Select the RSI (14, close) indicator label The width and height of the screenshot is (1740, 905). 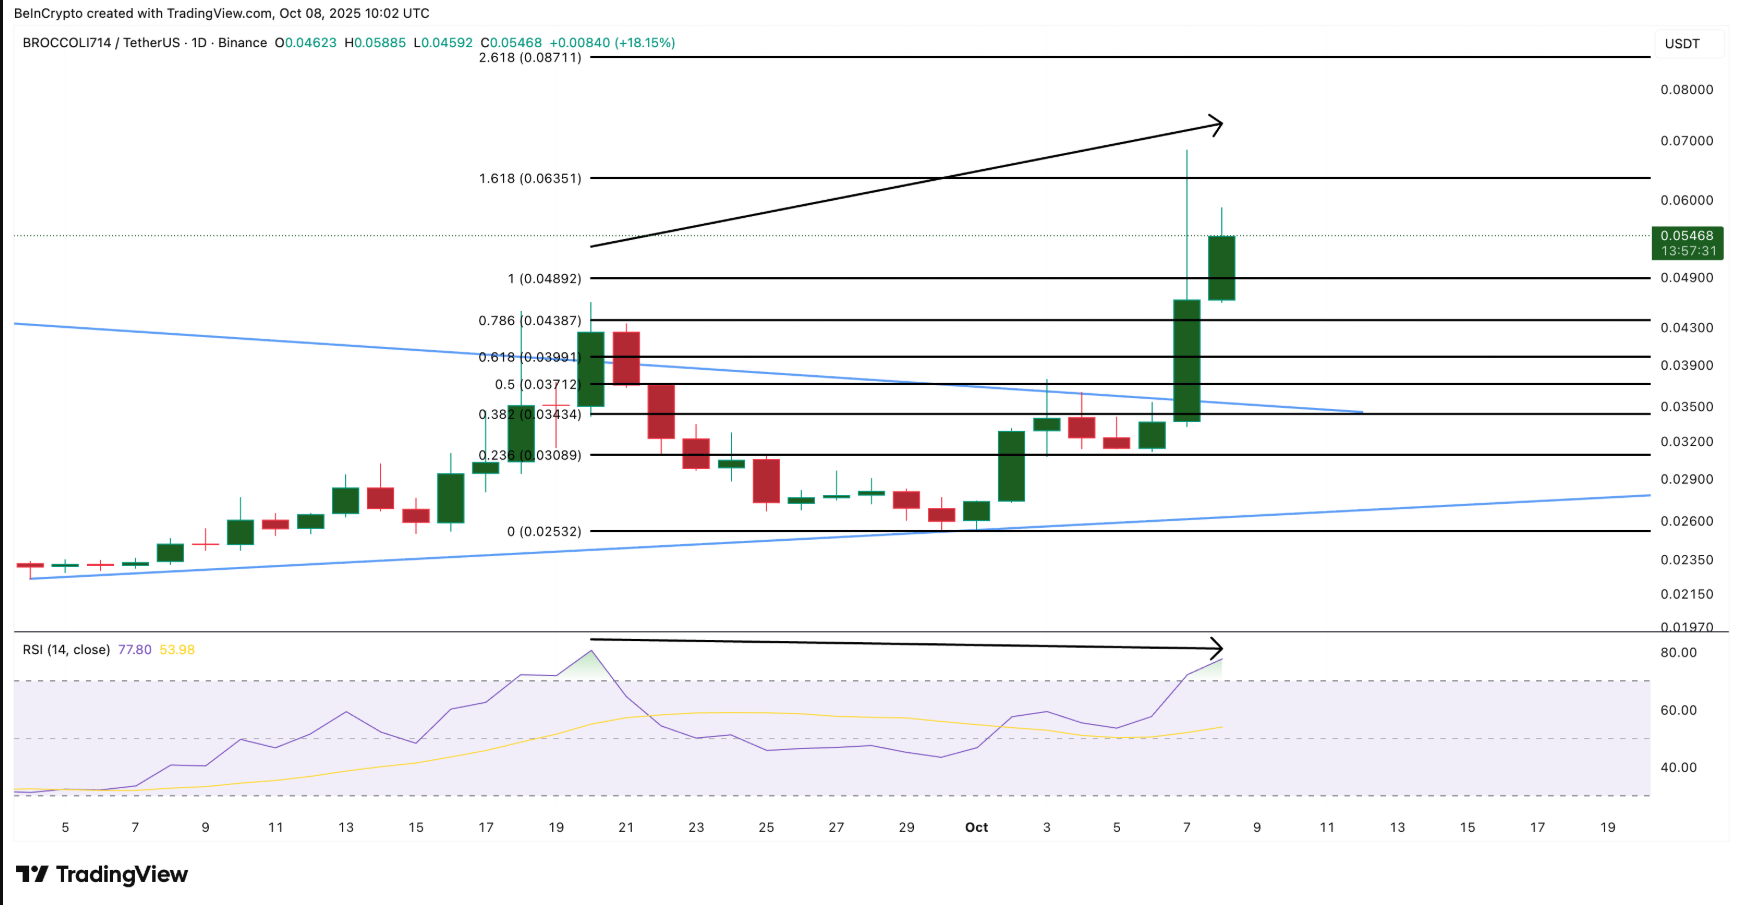pos(66,650)
